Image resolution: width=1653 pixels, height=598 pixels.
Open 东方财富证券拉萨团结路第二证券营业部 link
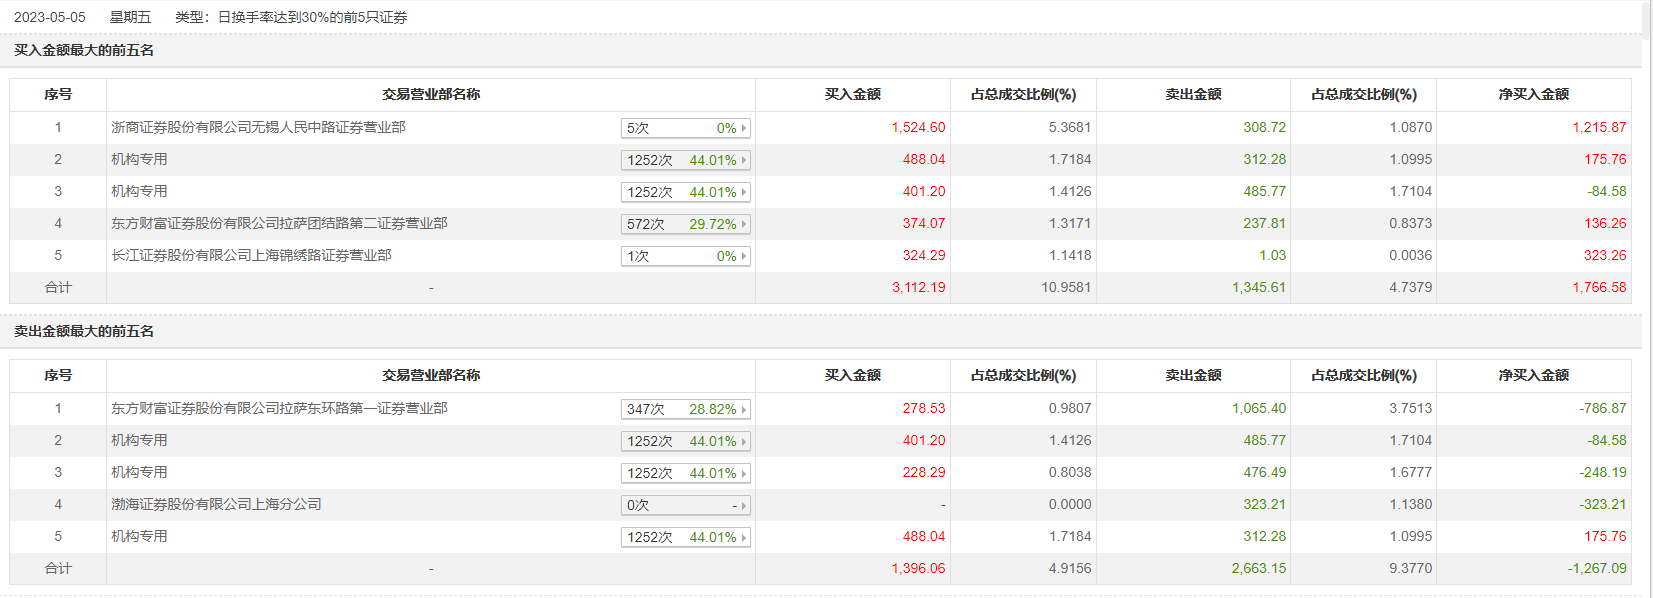click(x=279, y=223)
